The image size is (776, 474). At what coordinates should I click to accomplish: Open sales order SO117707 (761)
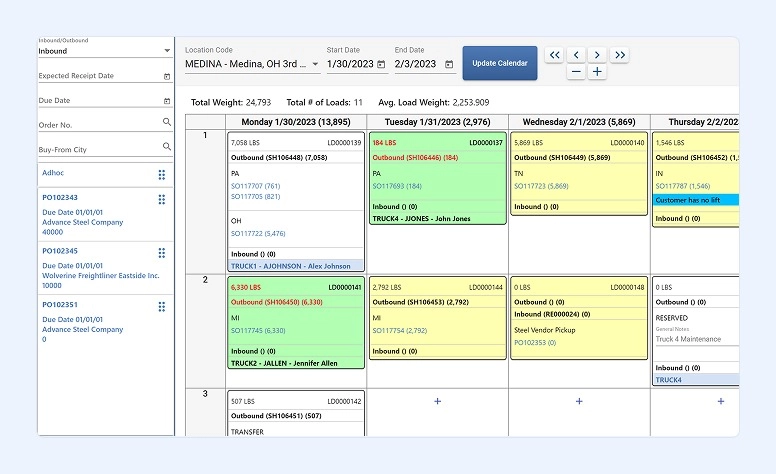pyautogui.click(x=255, y=186)
